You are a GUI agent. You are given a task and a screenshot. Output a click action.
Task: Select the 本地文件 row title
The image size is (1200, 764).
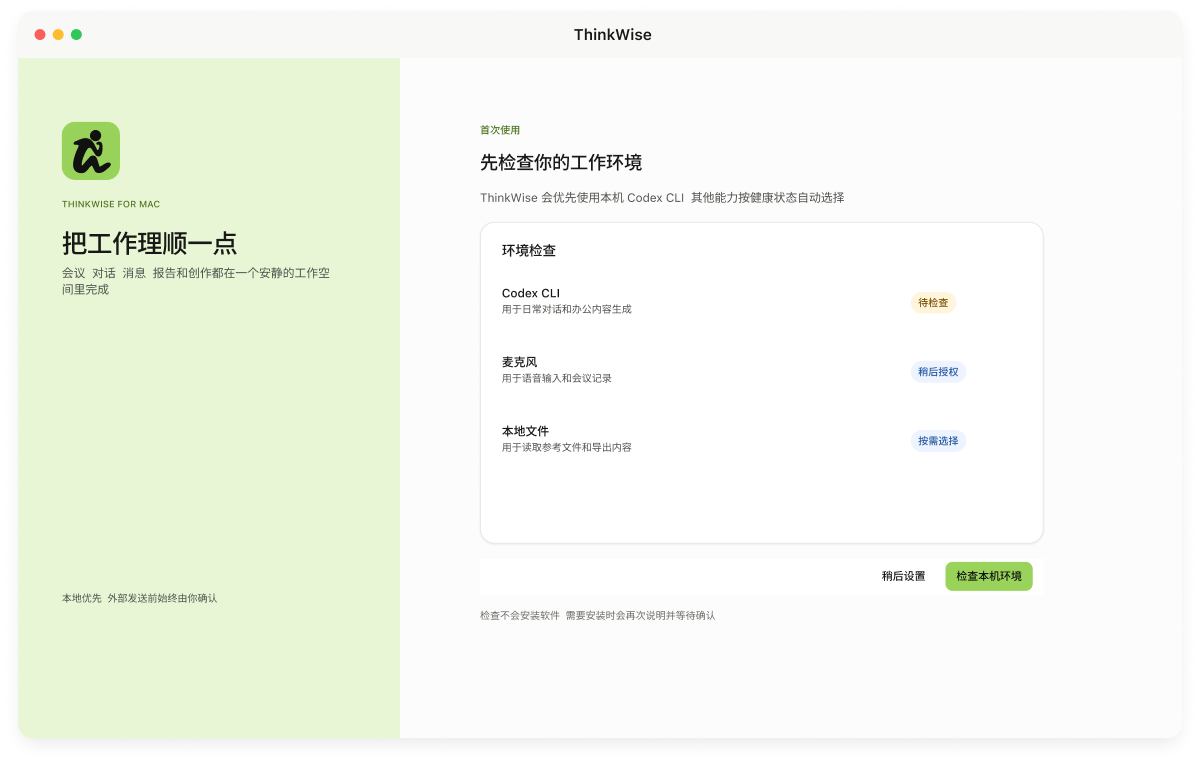(x=526, y=431)
